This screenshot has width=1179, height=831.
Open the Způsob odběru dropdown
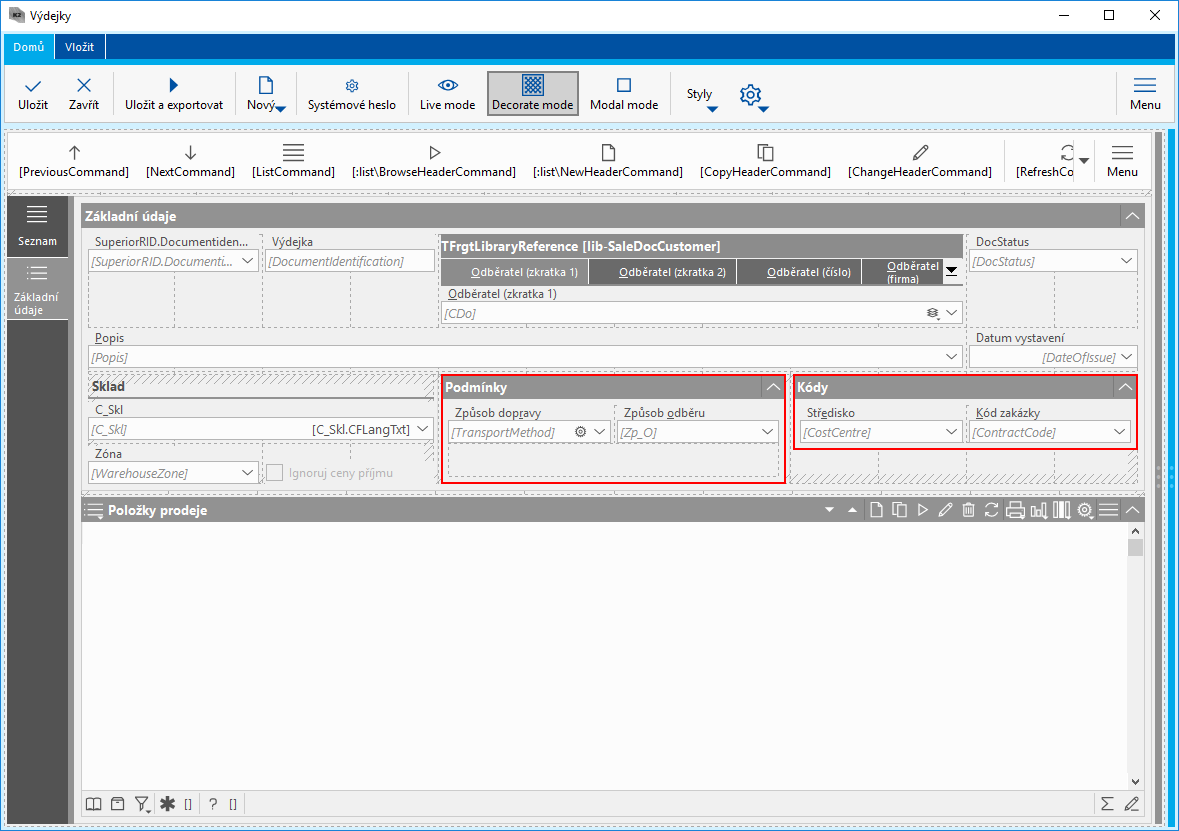coord(767,432)
